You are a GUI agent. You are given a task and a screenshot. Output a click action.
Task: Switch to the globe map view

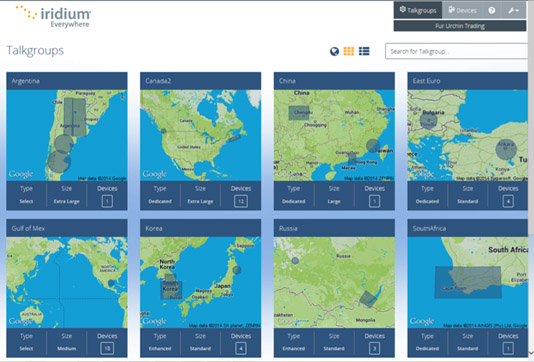pyautogui.click(x=334, y=51)
